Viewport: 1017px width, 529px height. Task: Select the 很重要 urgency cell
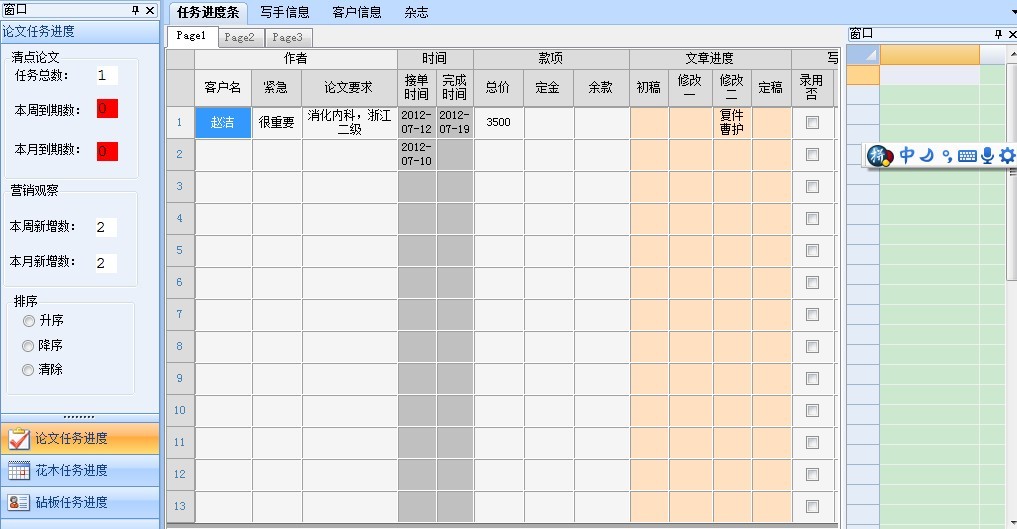(276, 123)
